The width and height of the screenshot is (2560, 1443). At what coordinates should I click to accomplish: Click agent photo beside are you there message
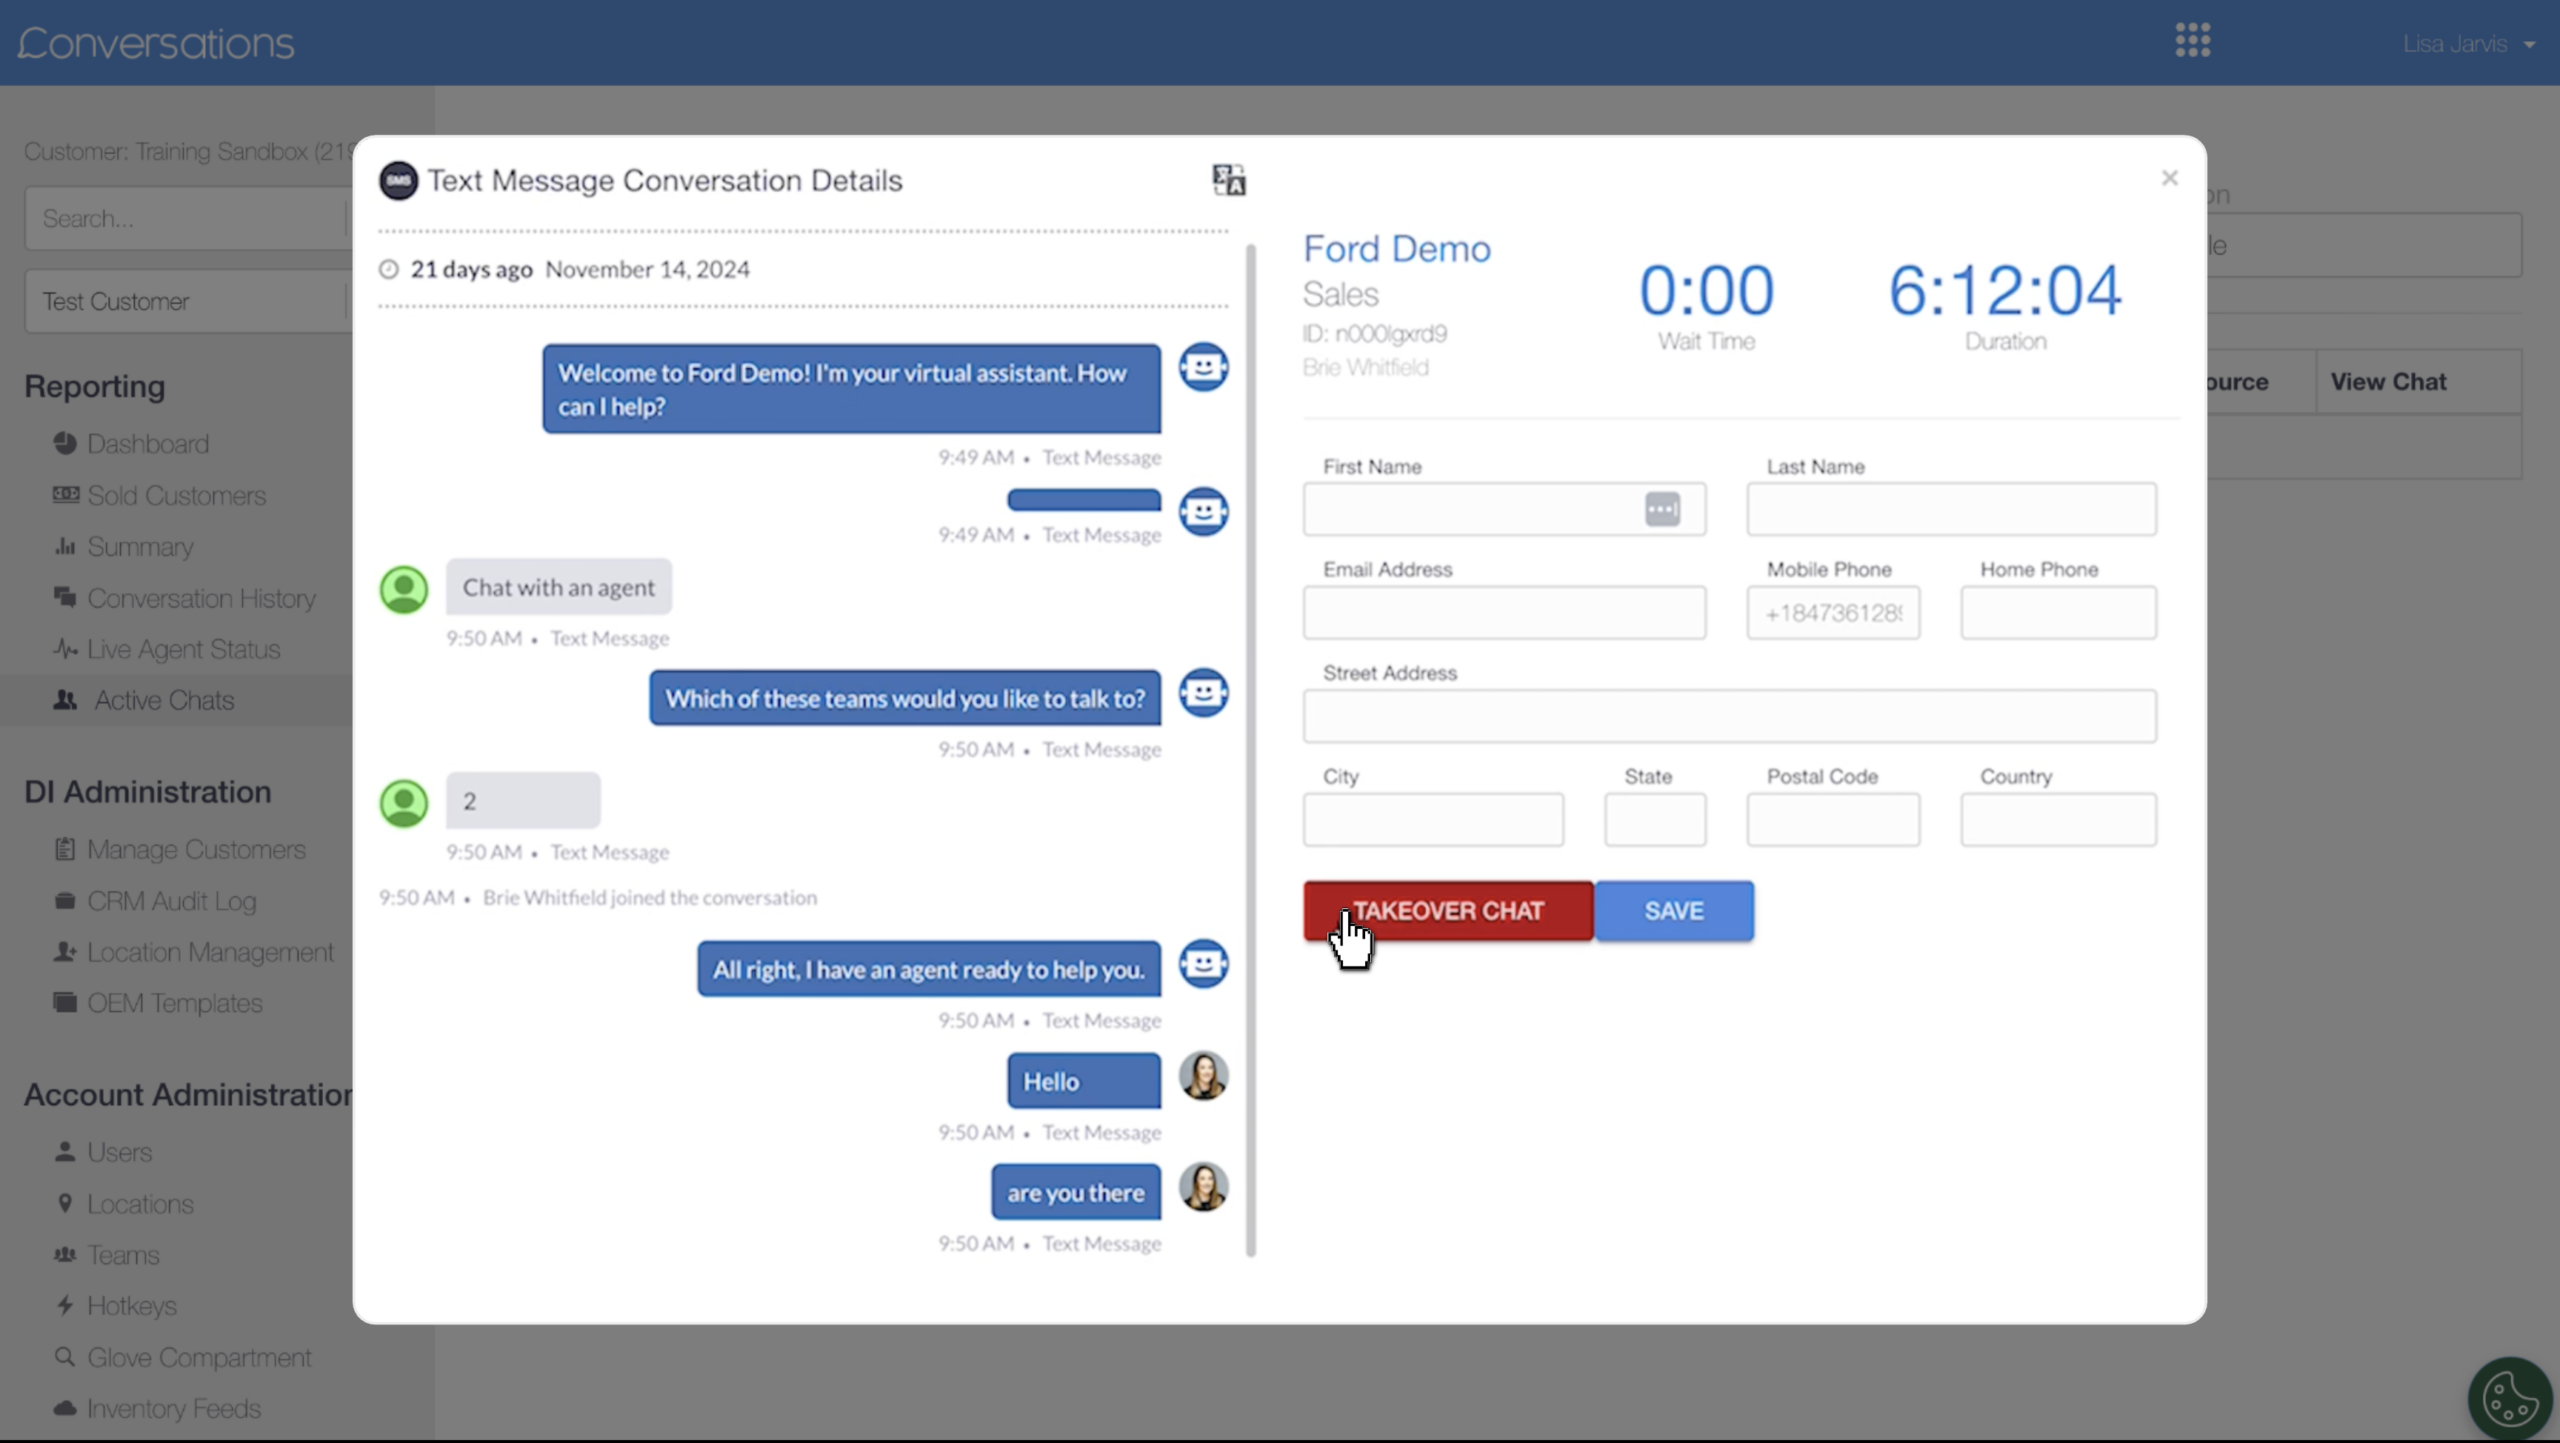[x=1203, y=1188]
